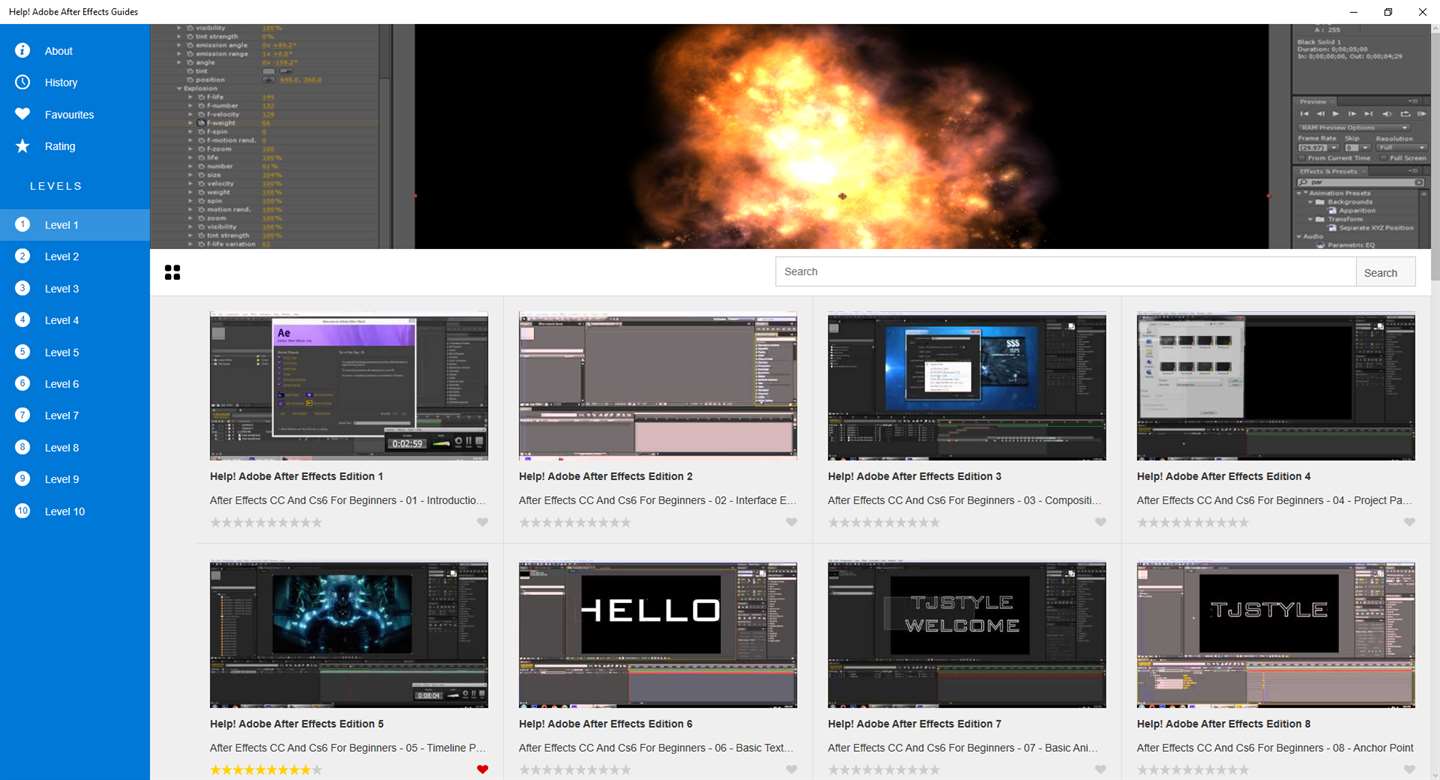Open the Edition 6 HELLO video thumbnail

tap(658, 634)
